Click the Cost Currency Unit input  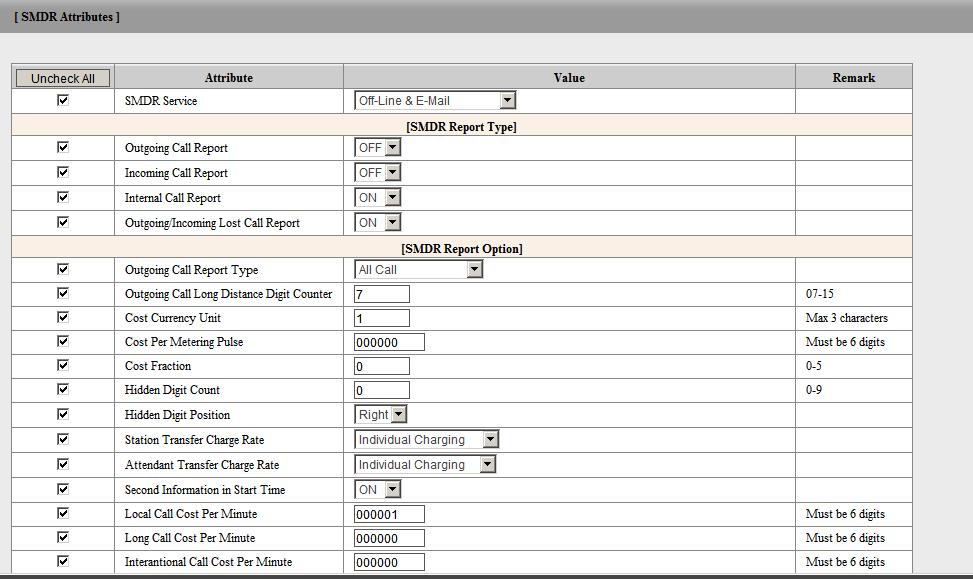pos(382,318)
